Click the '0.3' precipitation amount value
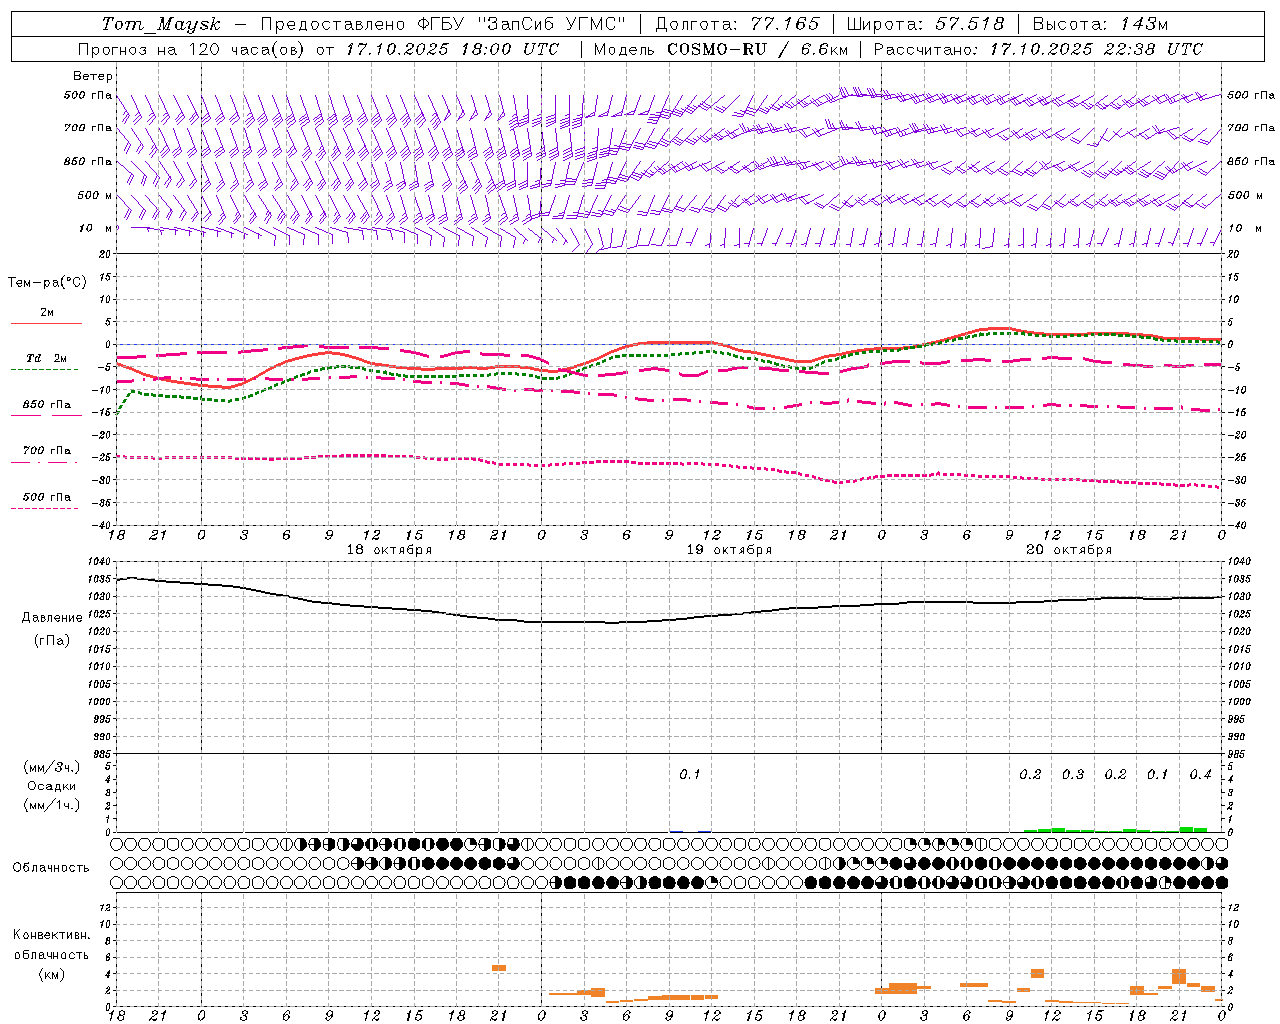Screen dimensions: 1280x1024 point(1073,775)
